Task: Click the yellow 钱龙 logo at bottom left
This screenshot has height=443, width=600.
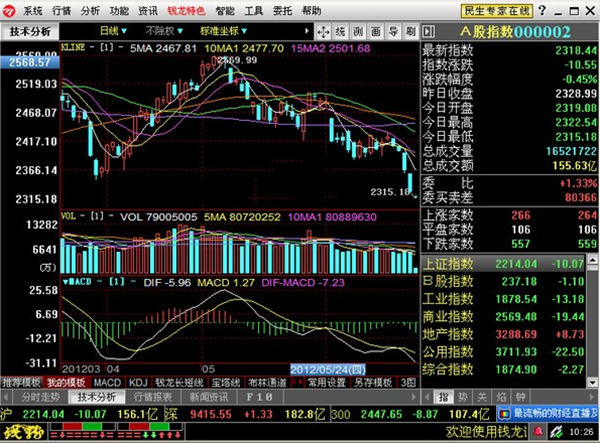Action: (x=23, y=432)
